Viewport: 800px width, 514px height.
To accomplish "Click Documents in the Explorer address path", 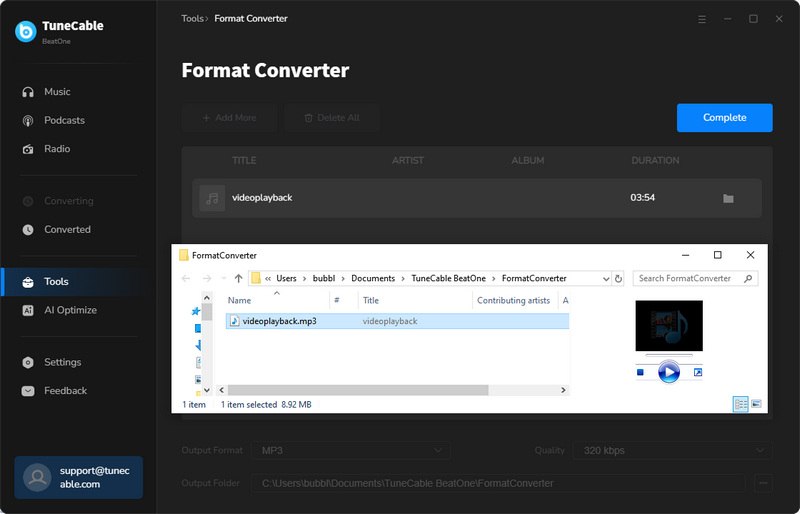I will (x=373, y=279).
